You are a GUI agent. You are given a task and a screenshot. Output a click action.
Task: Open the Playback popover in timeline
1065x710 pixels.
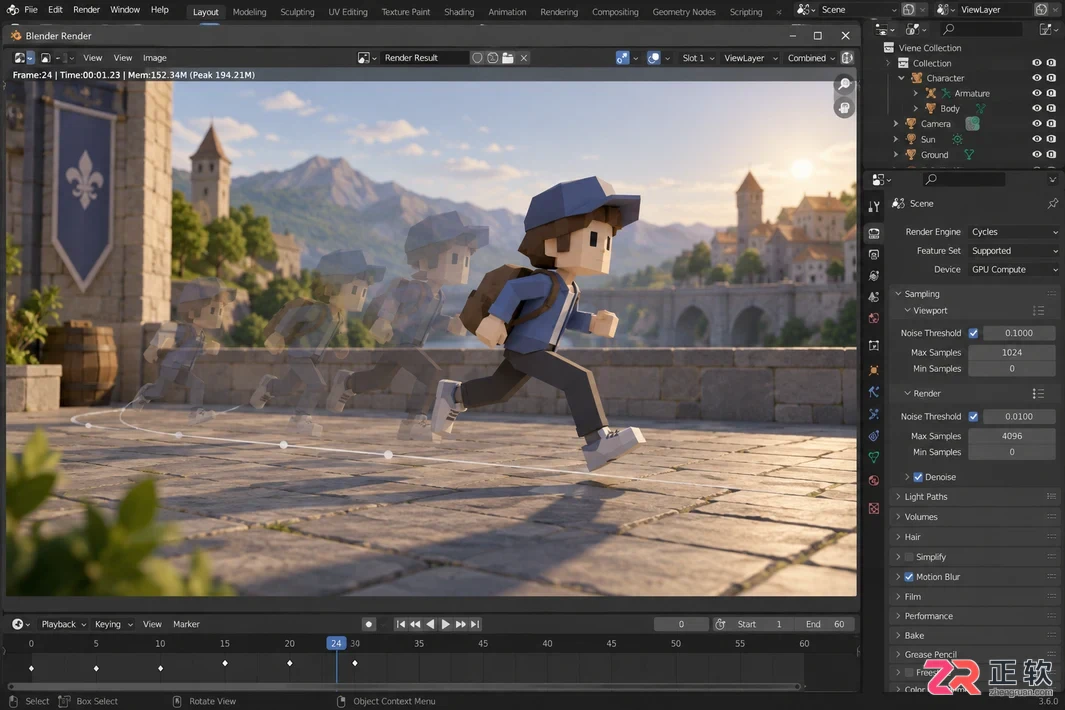tap(64, 624)
